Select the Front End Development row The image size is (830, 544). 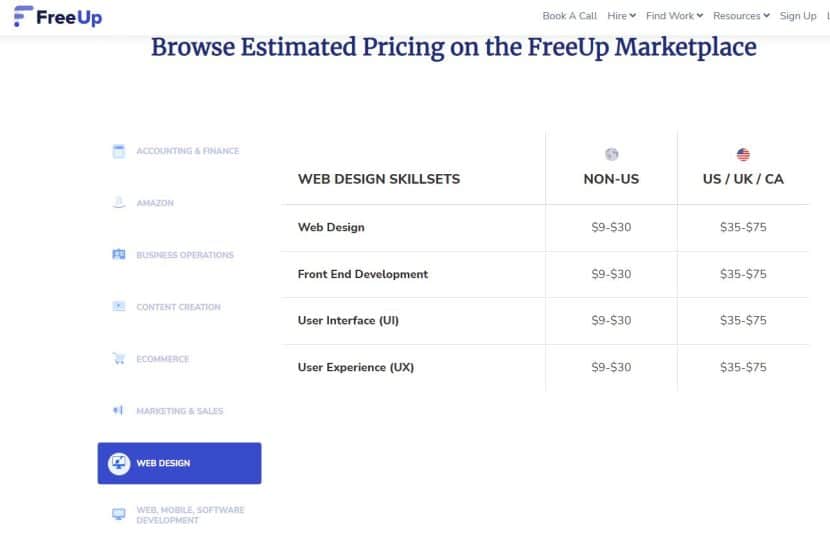pos(363,274)
